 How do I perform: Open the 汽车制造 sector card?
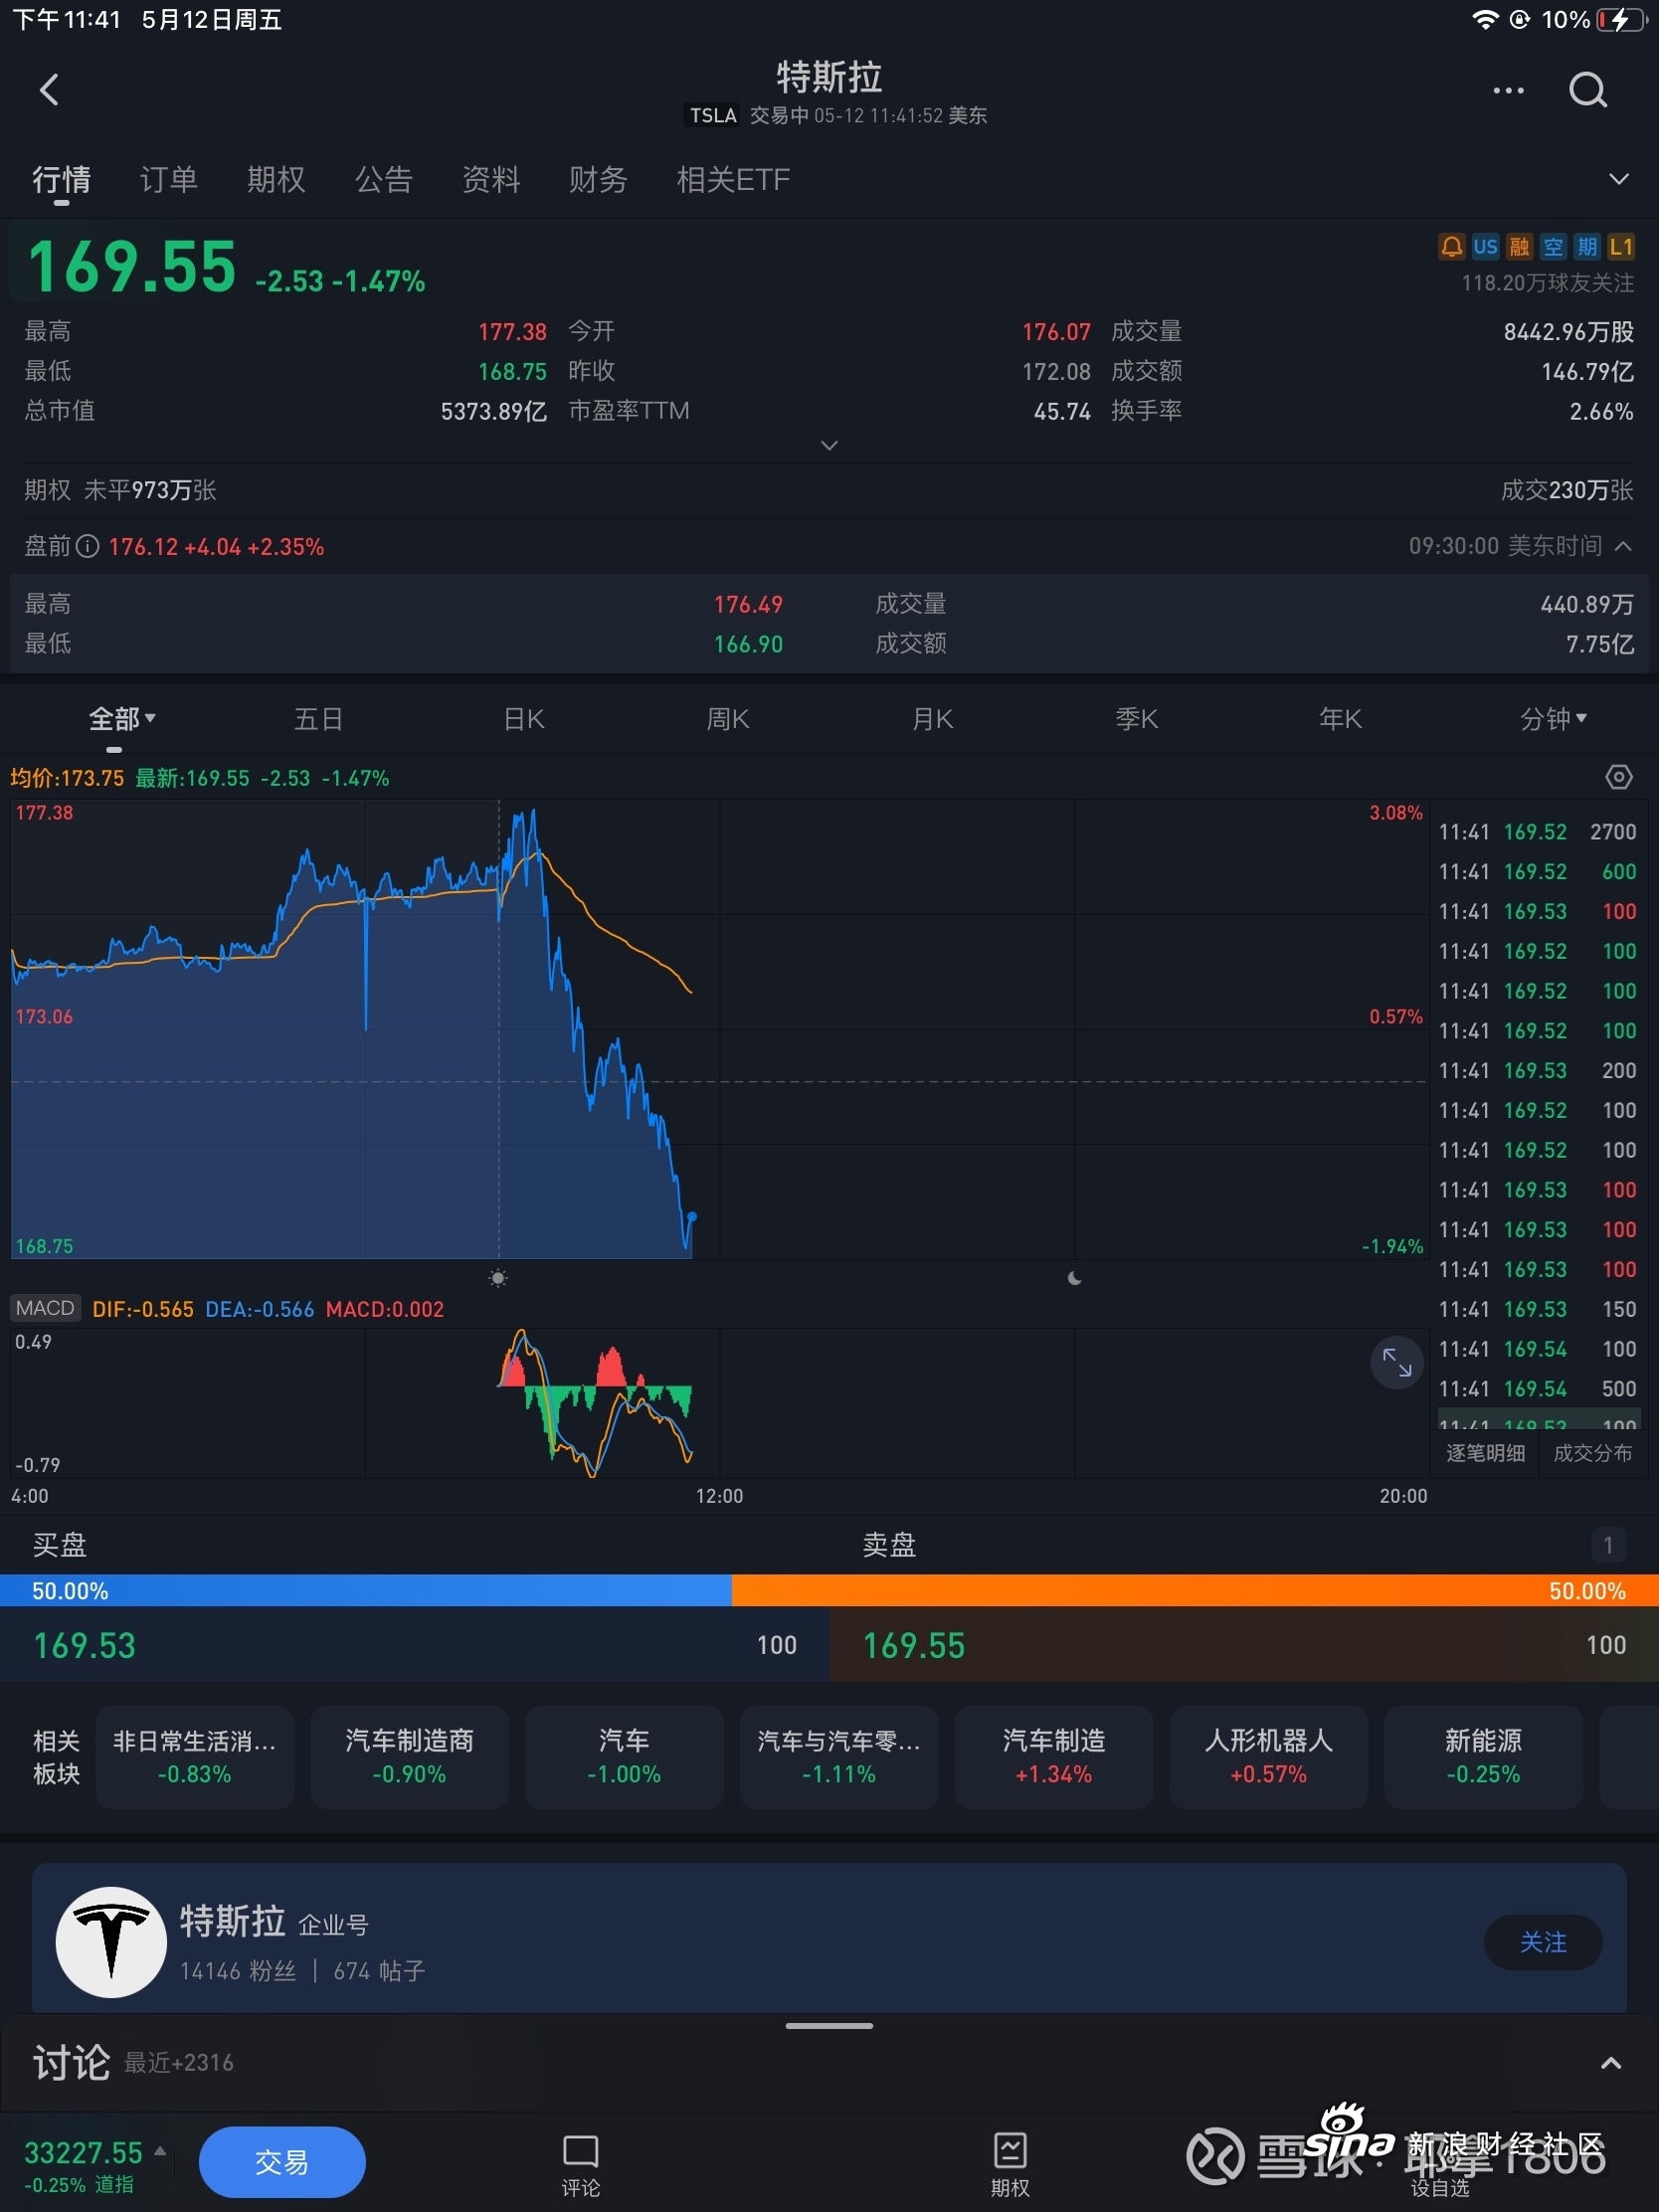pyautogui.click(x=1053, y=1757)
